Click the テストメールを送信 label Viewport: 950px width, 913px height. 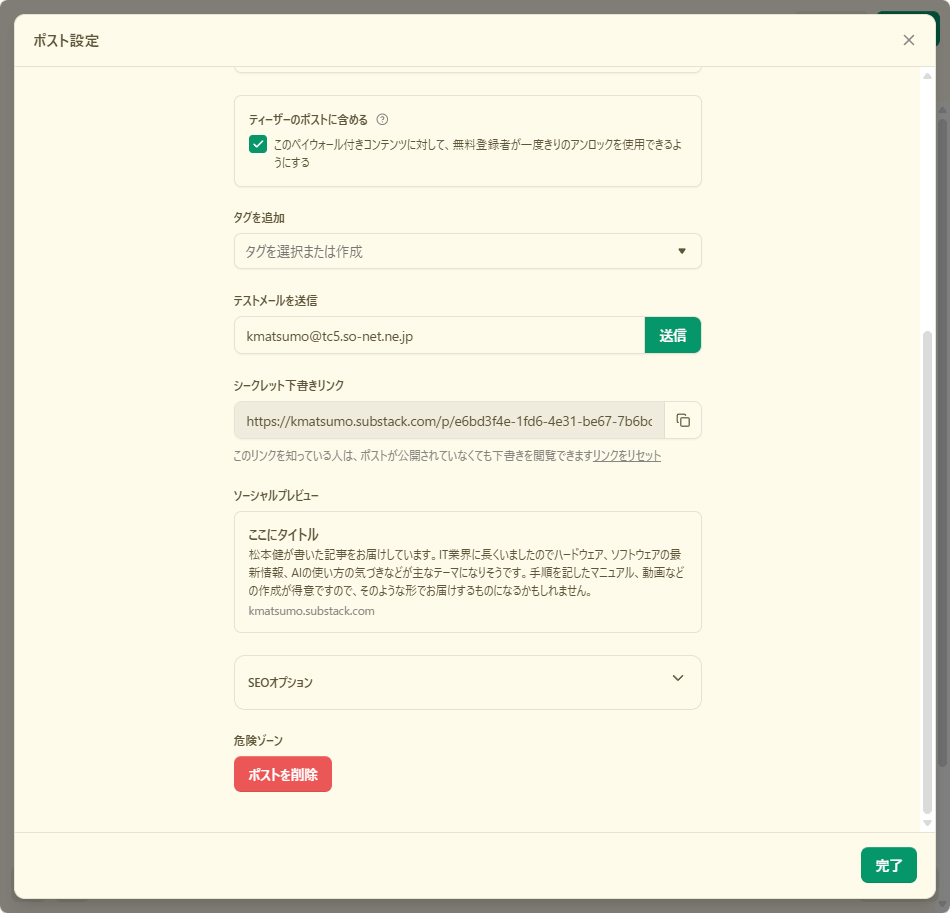click(x=276, y=300)
